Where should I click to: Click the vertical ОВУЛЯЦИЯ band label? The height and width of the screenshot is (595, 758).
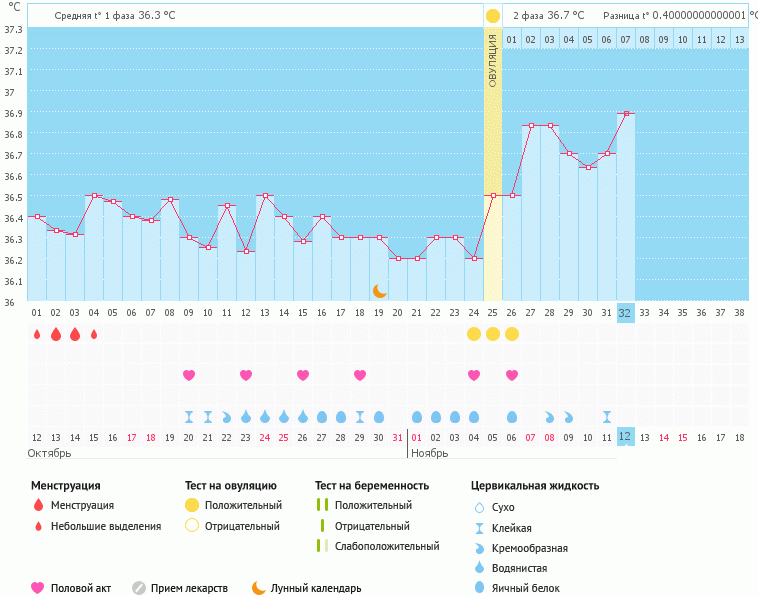pyautogui.click(x=492, y=60)
